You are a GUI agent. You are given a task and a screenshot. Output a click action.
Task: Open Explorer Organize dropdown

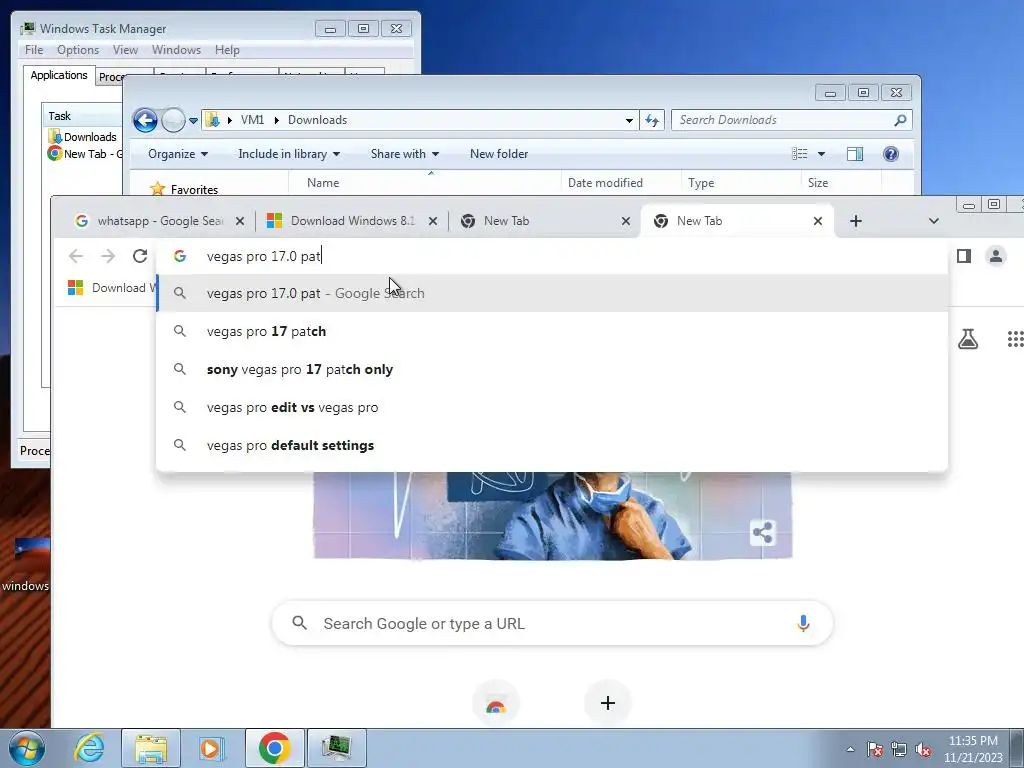tap(178, 154)
